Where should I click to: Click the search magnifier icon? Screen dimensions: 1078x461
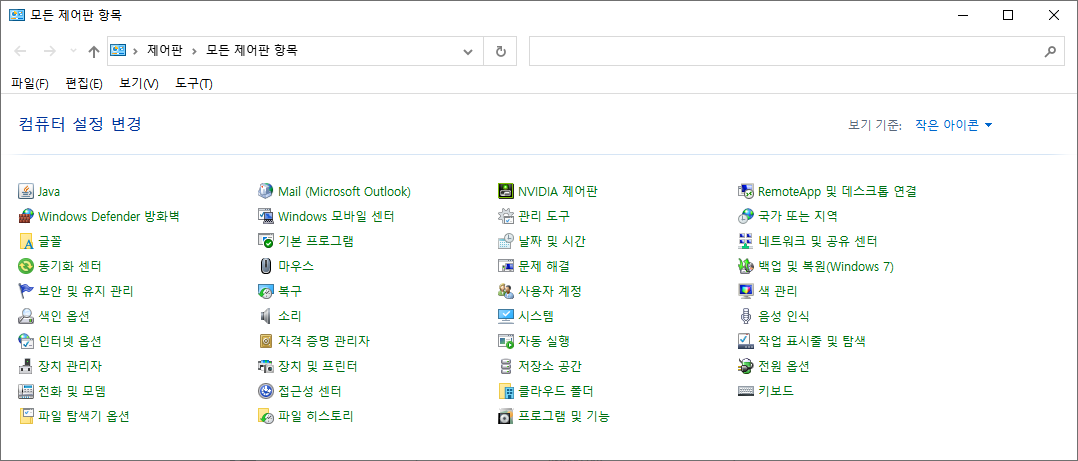[1050, 51]
